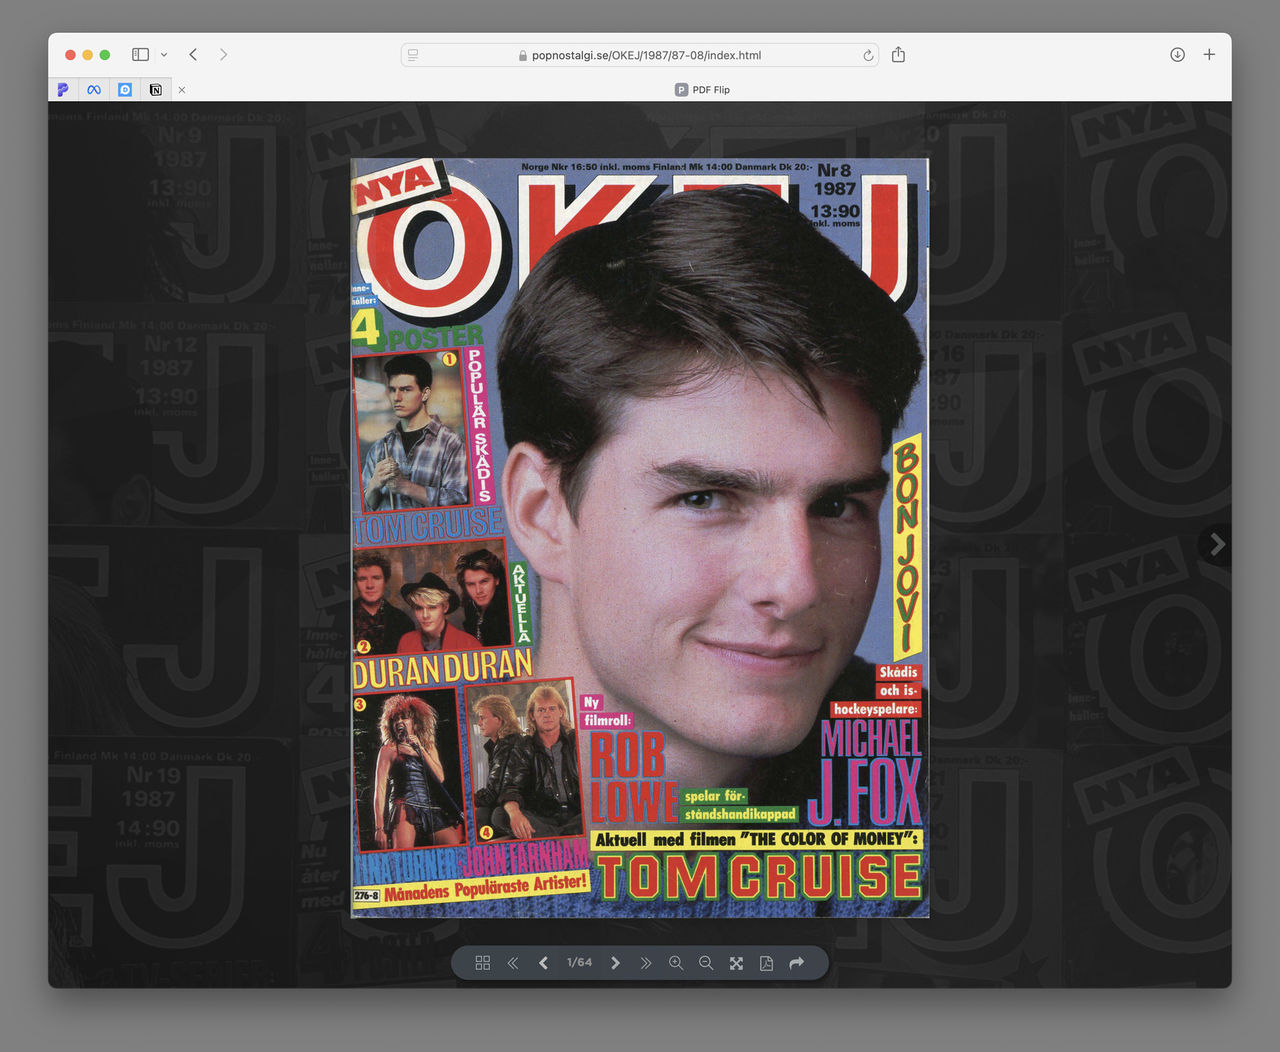Click the address bar with popnostalgi.se URL
Screen dimensions: 1280x1052
point(640,55)
